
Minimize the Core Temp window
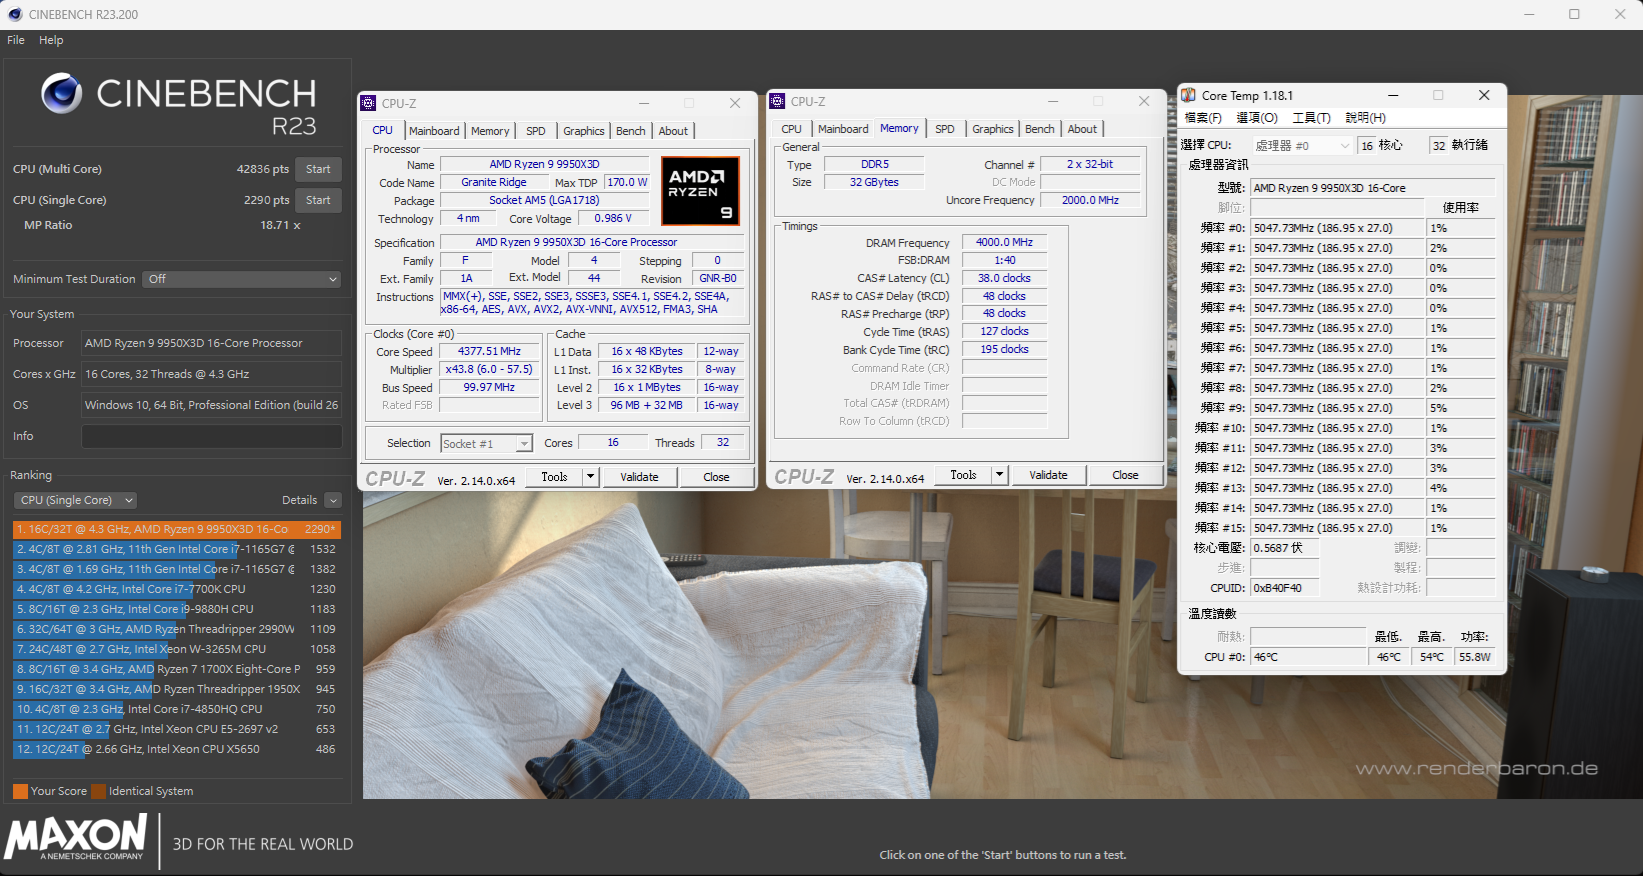point(1393,95)
